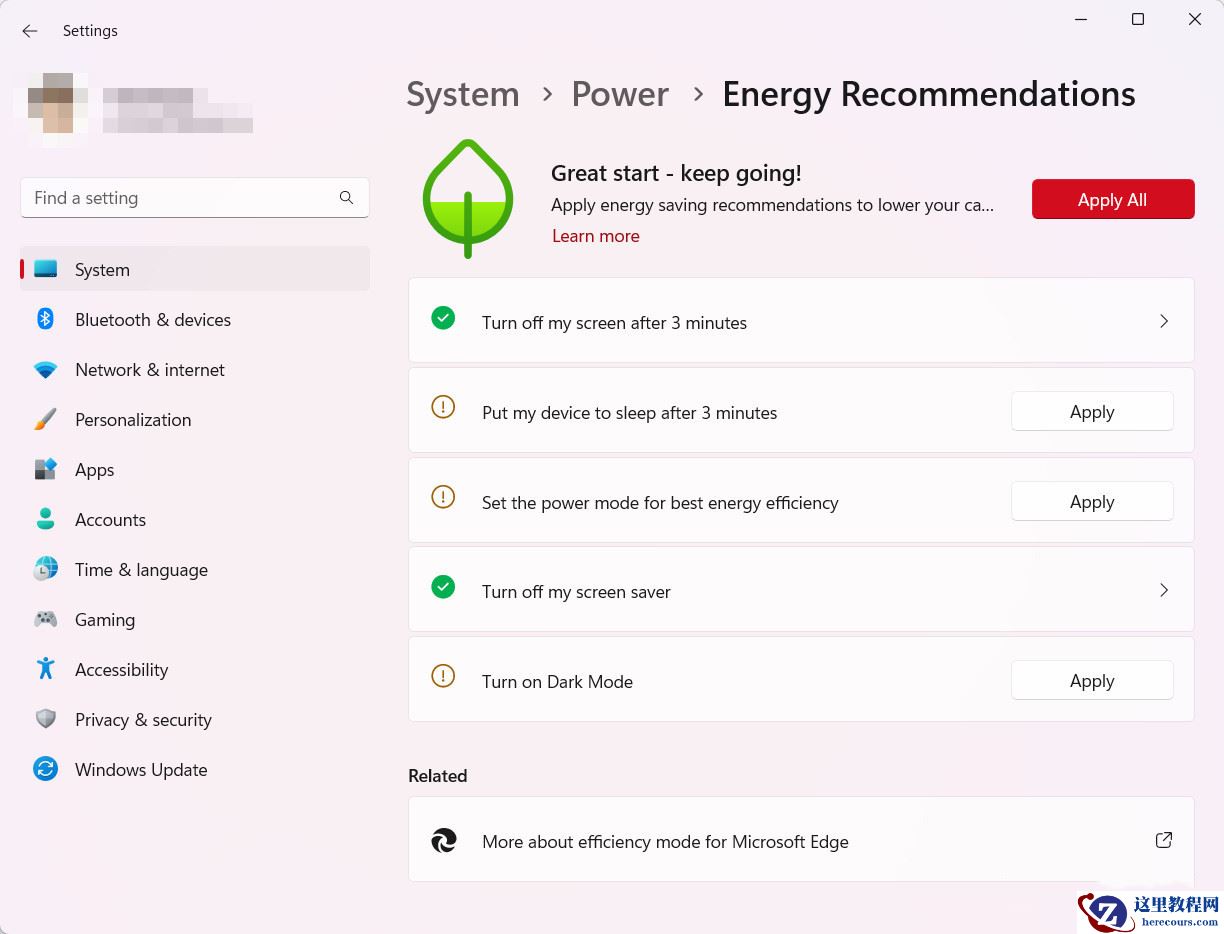Click the Microsoft Edge icon under Related
Viewport: 1224px width, 934px height.
click(444, 841)
